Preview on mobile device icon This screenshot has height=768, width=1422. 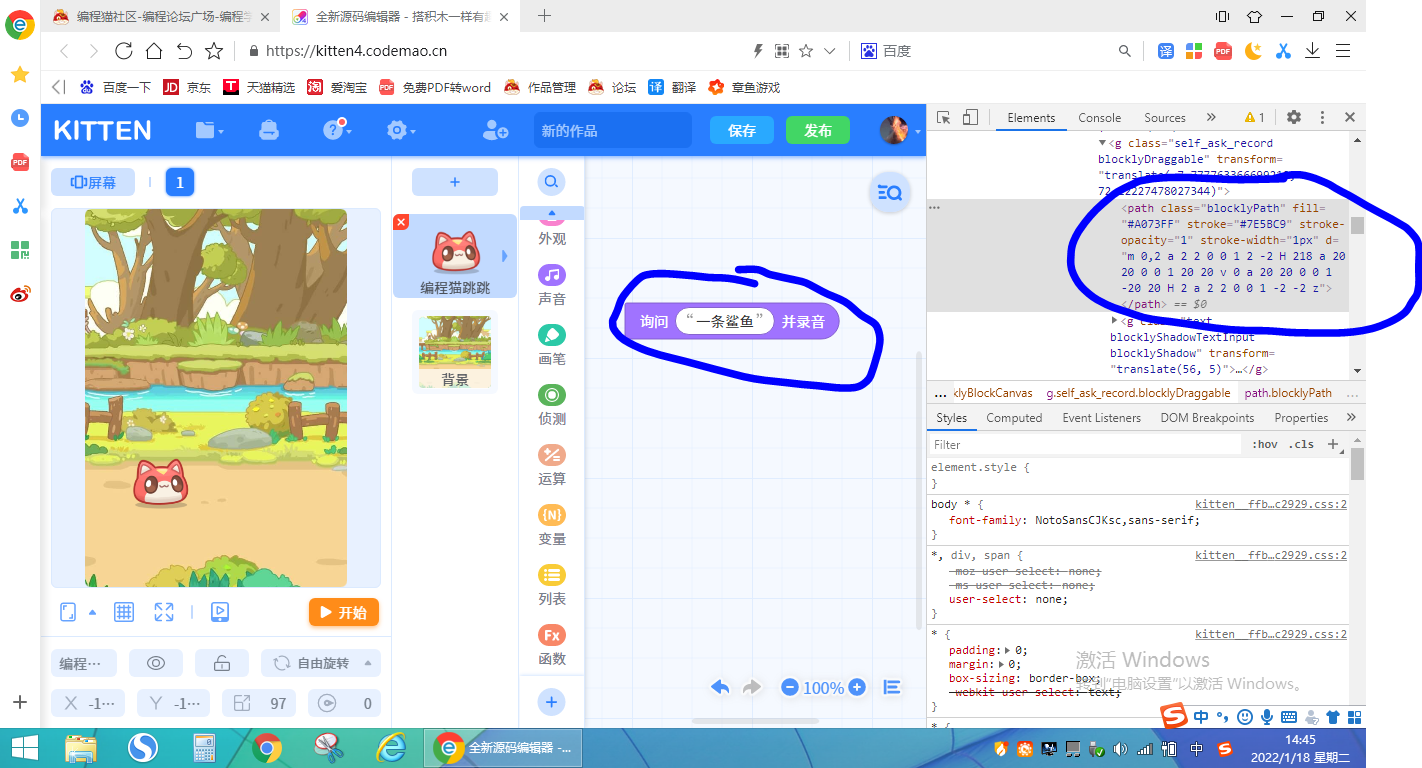tap(221, 612)
